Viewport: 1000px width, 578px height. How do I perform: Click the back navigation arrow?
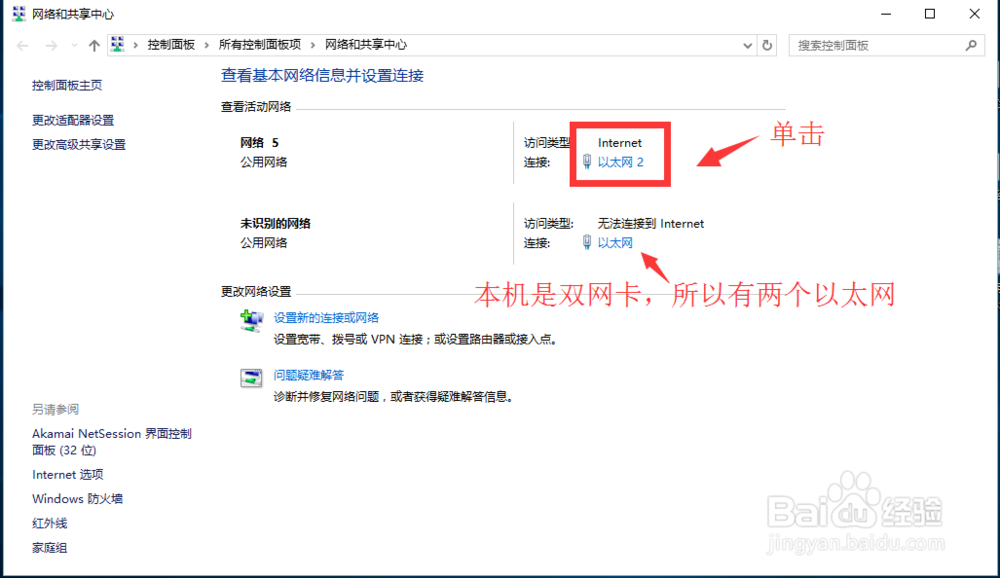[22, 45]
